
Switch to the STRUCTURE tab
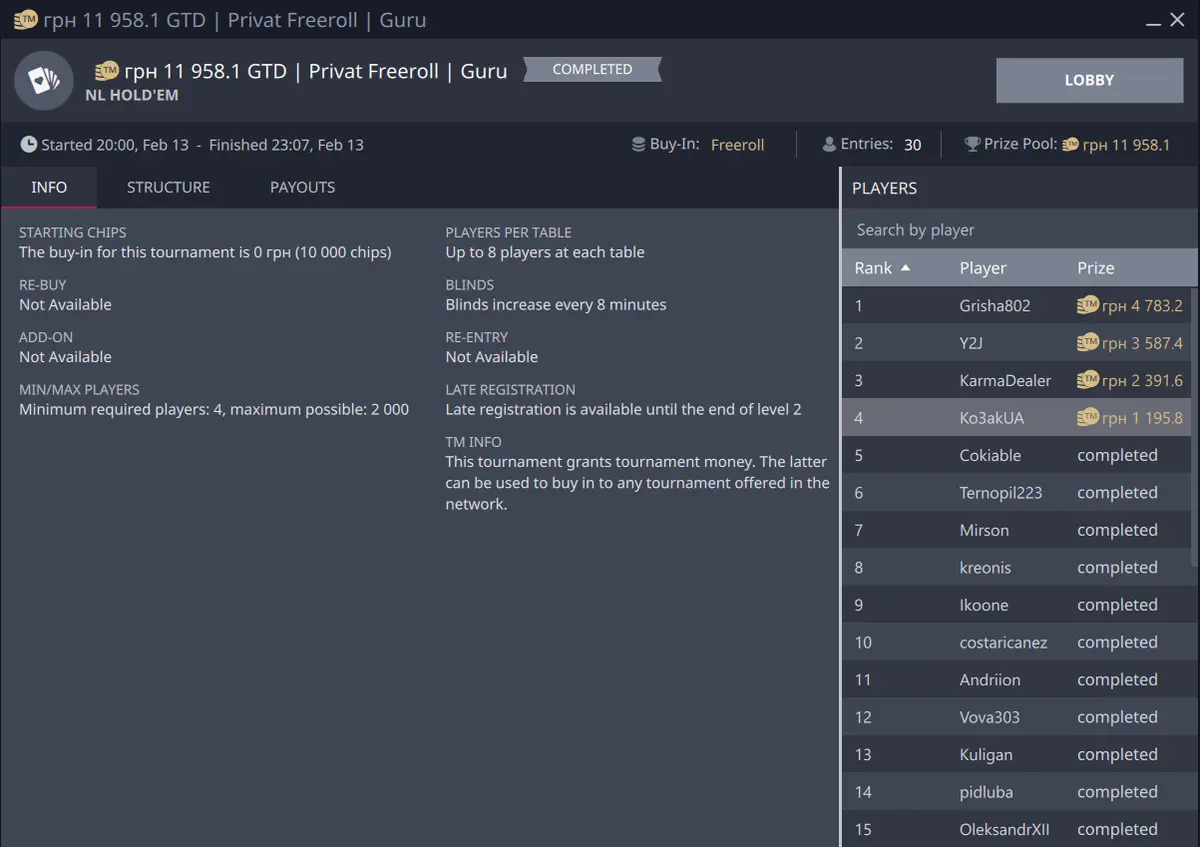coord(168,188)
